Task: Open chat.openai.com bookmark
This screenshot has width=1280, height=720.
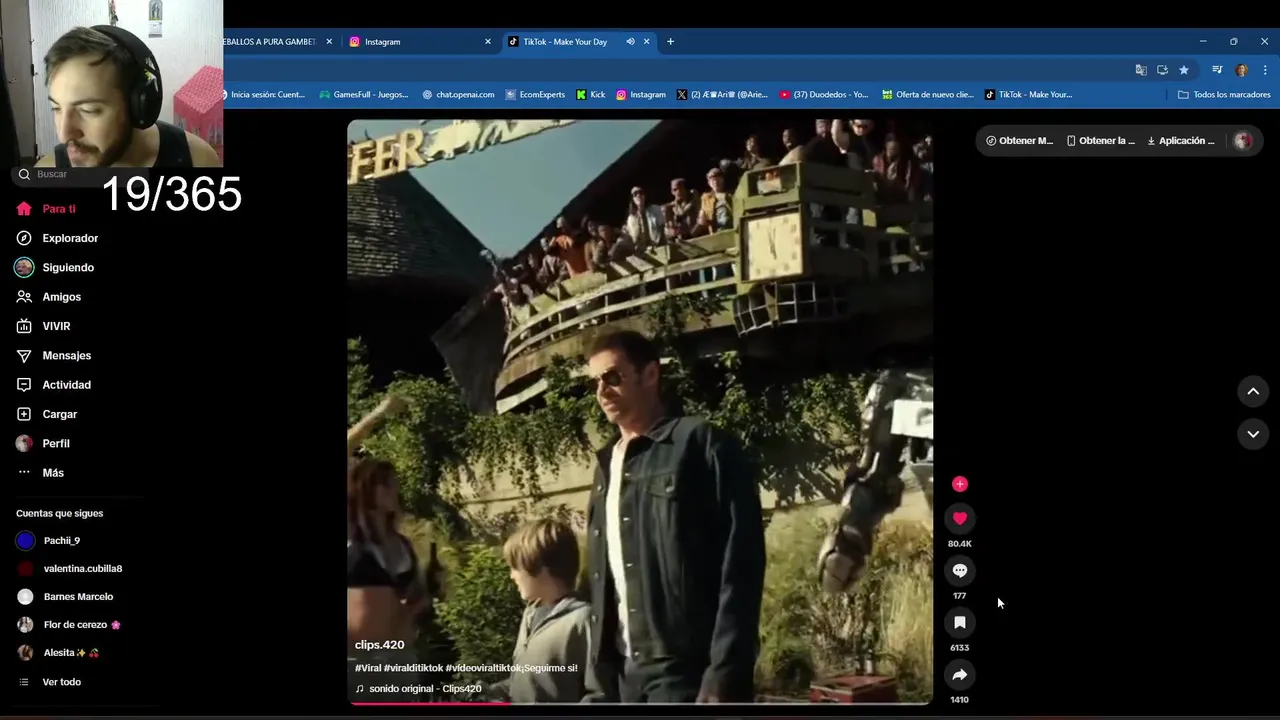Action: tap(458, 95)
